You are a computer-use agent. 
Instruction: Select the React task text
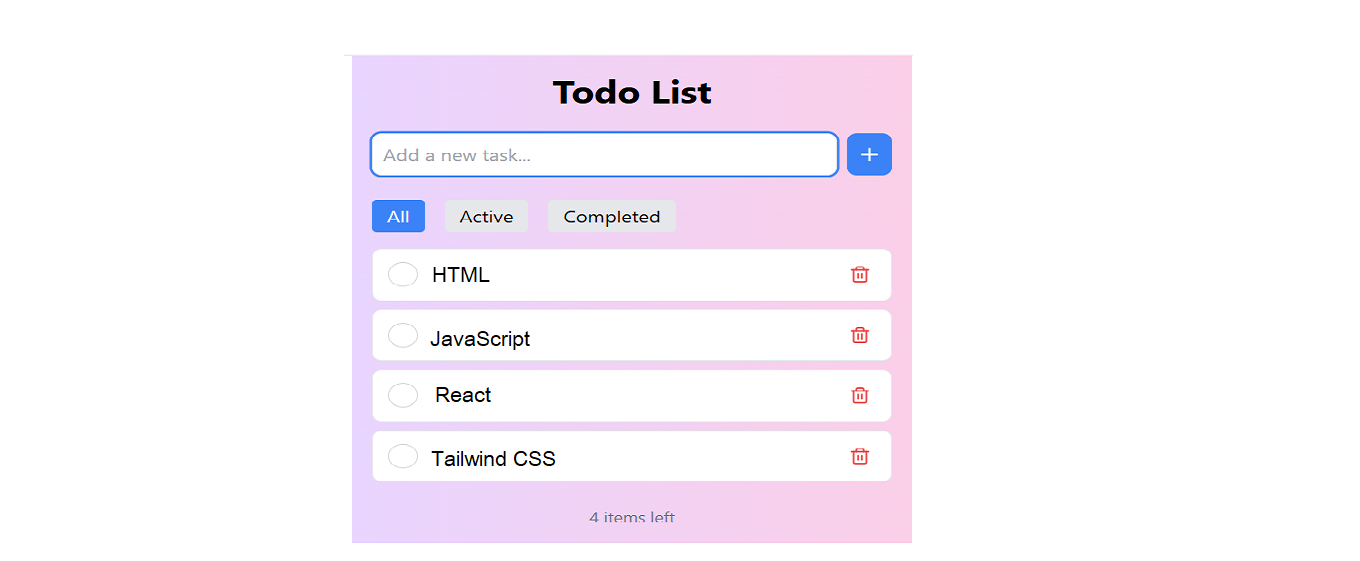[x=463, y=395]
